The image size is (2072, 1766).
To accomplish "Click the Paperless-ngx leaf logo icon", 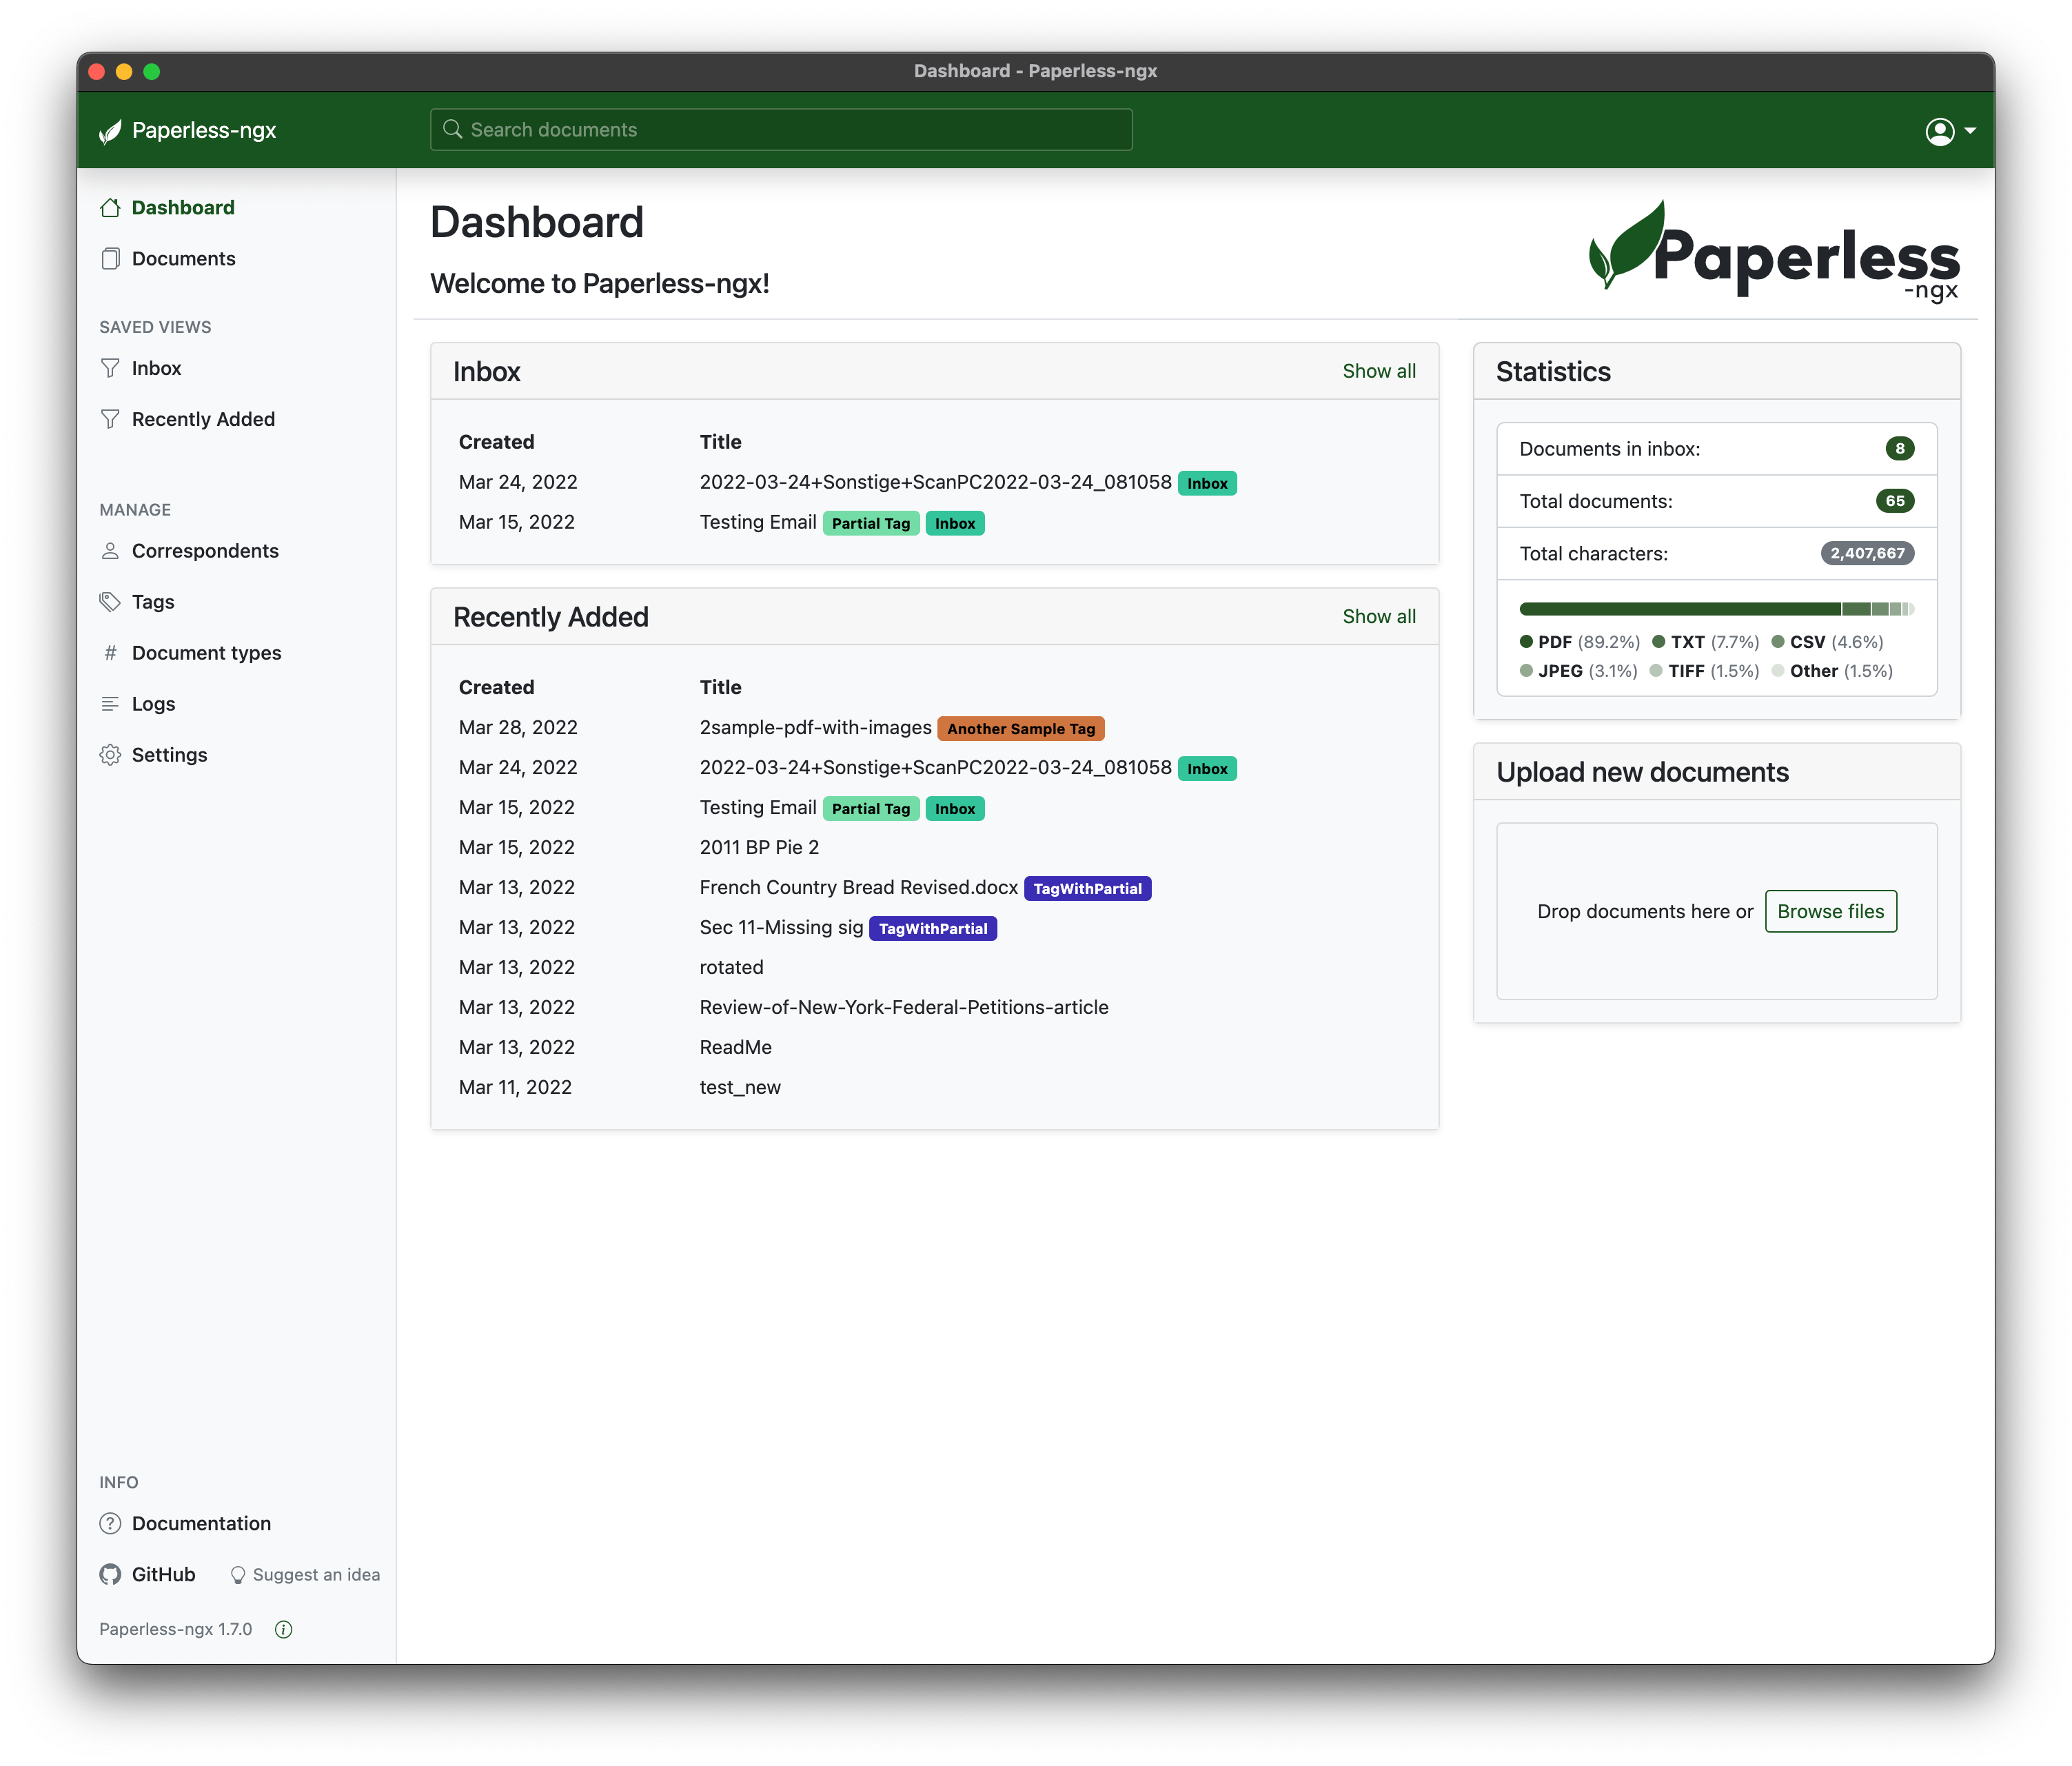I will click(x=110, y=131).
